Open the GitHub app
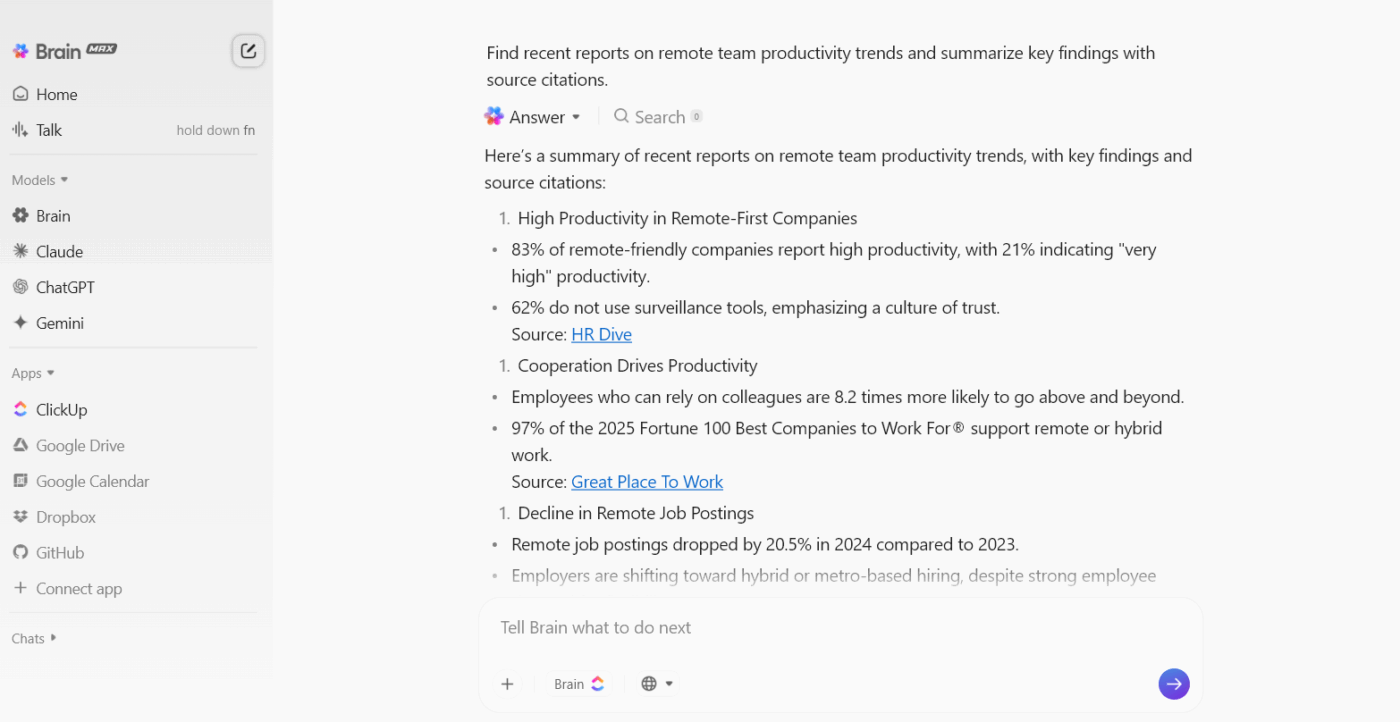 pos(59,553)
